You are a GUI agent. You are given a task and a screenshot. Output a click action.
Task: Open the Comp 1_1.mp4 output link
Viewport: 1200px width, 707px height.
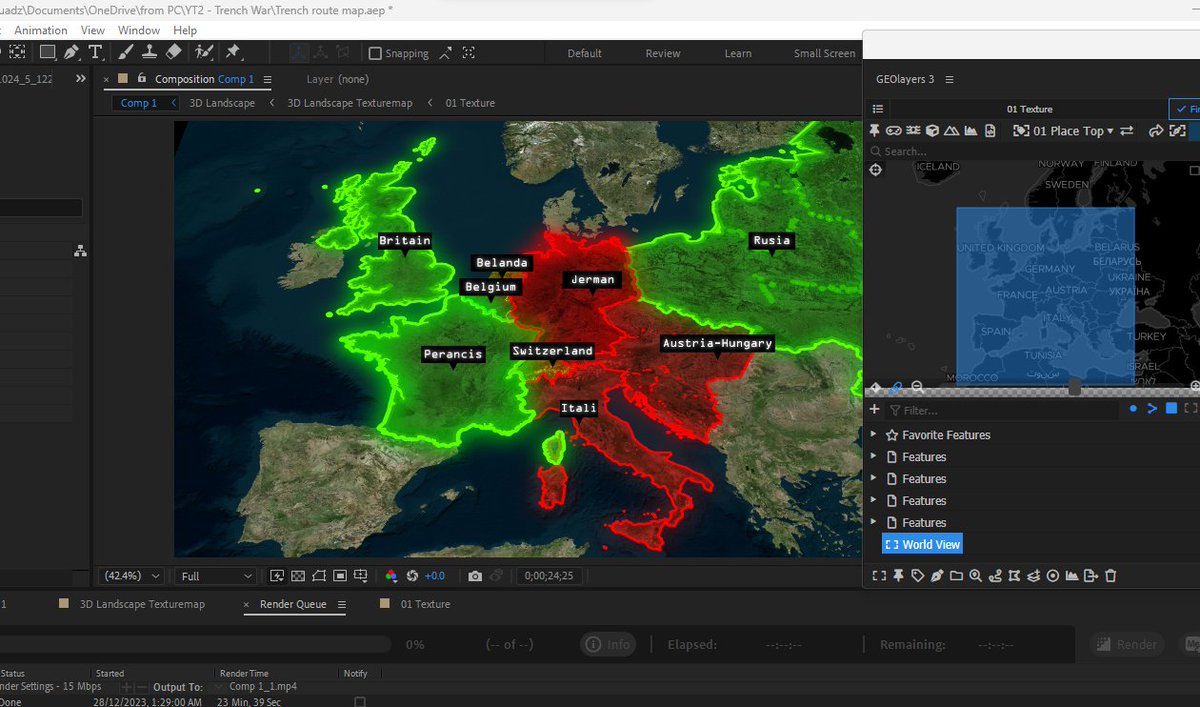point(263,687)
